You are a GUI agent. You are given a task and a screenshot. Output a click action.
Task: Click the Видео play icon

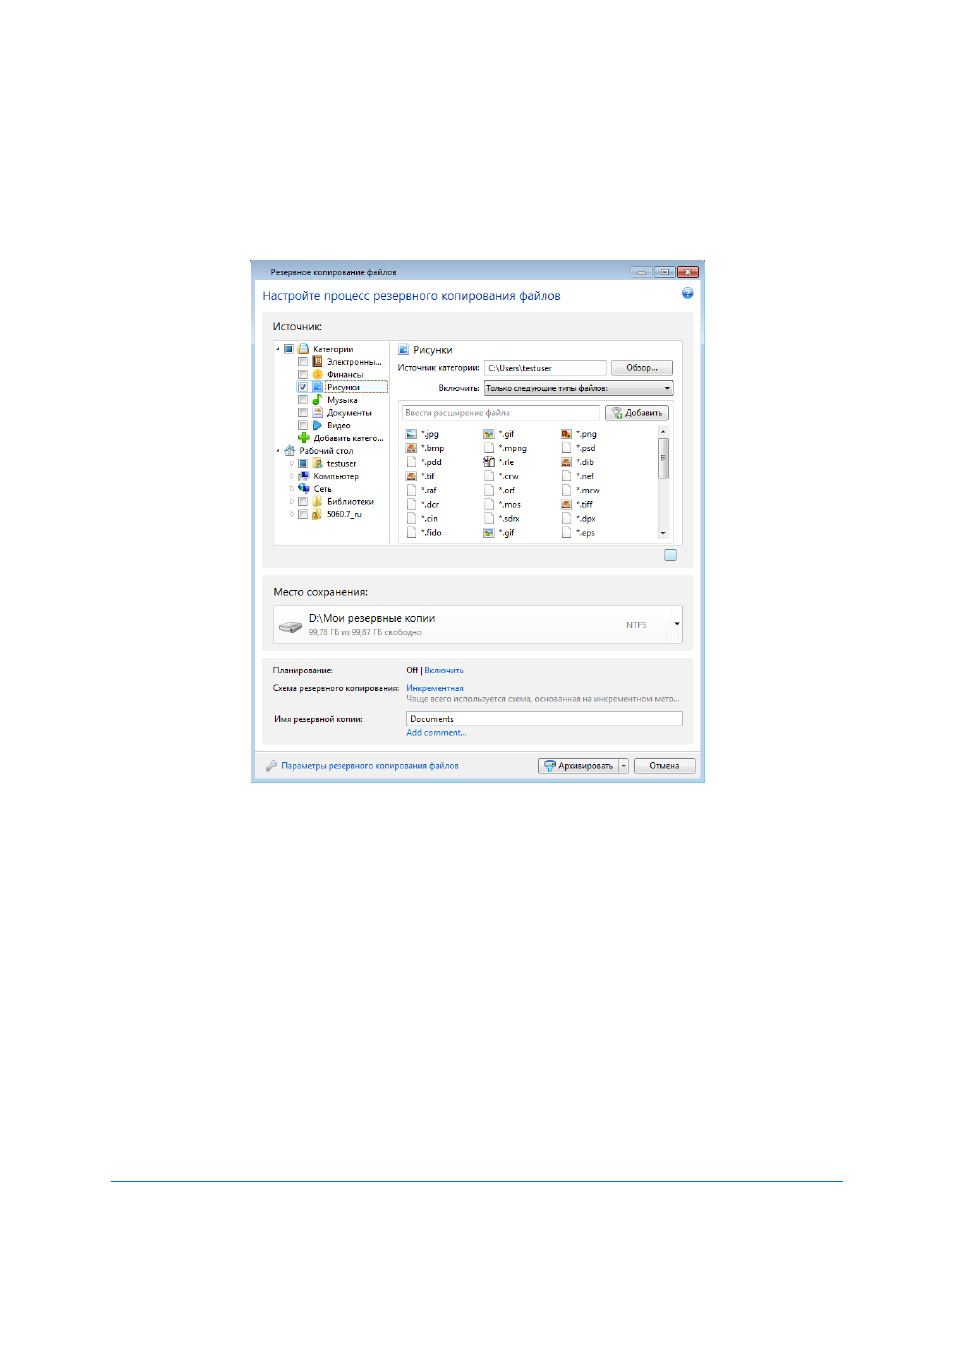[x=317, y=425]
